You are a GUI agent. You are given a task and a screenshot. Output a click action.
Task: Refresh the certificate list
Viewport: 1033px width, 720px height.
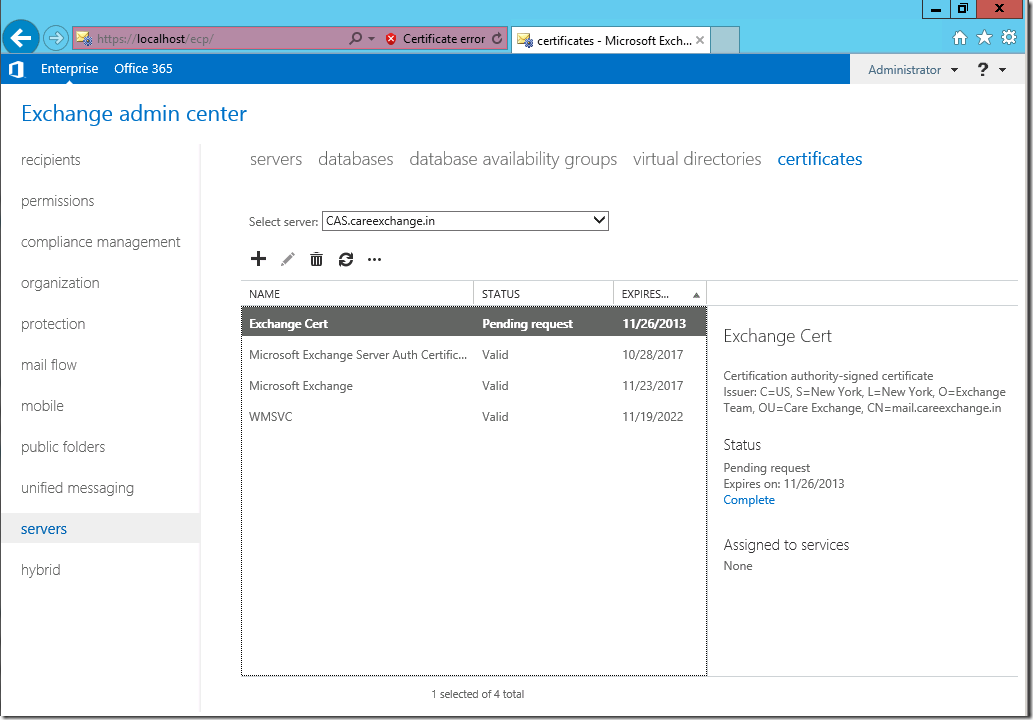pos(346,259)
